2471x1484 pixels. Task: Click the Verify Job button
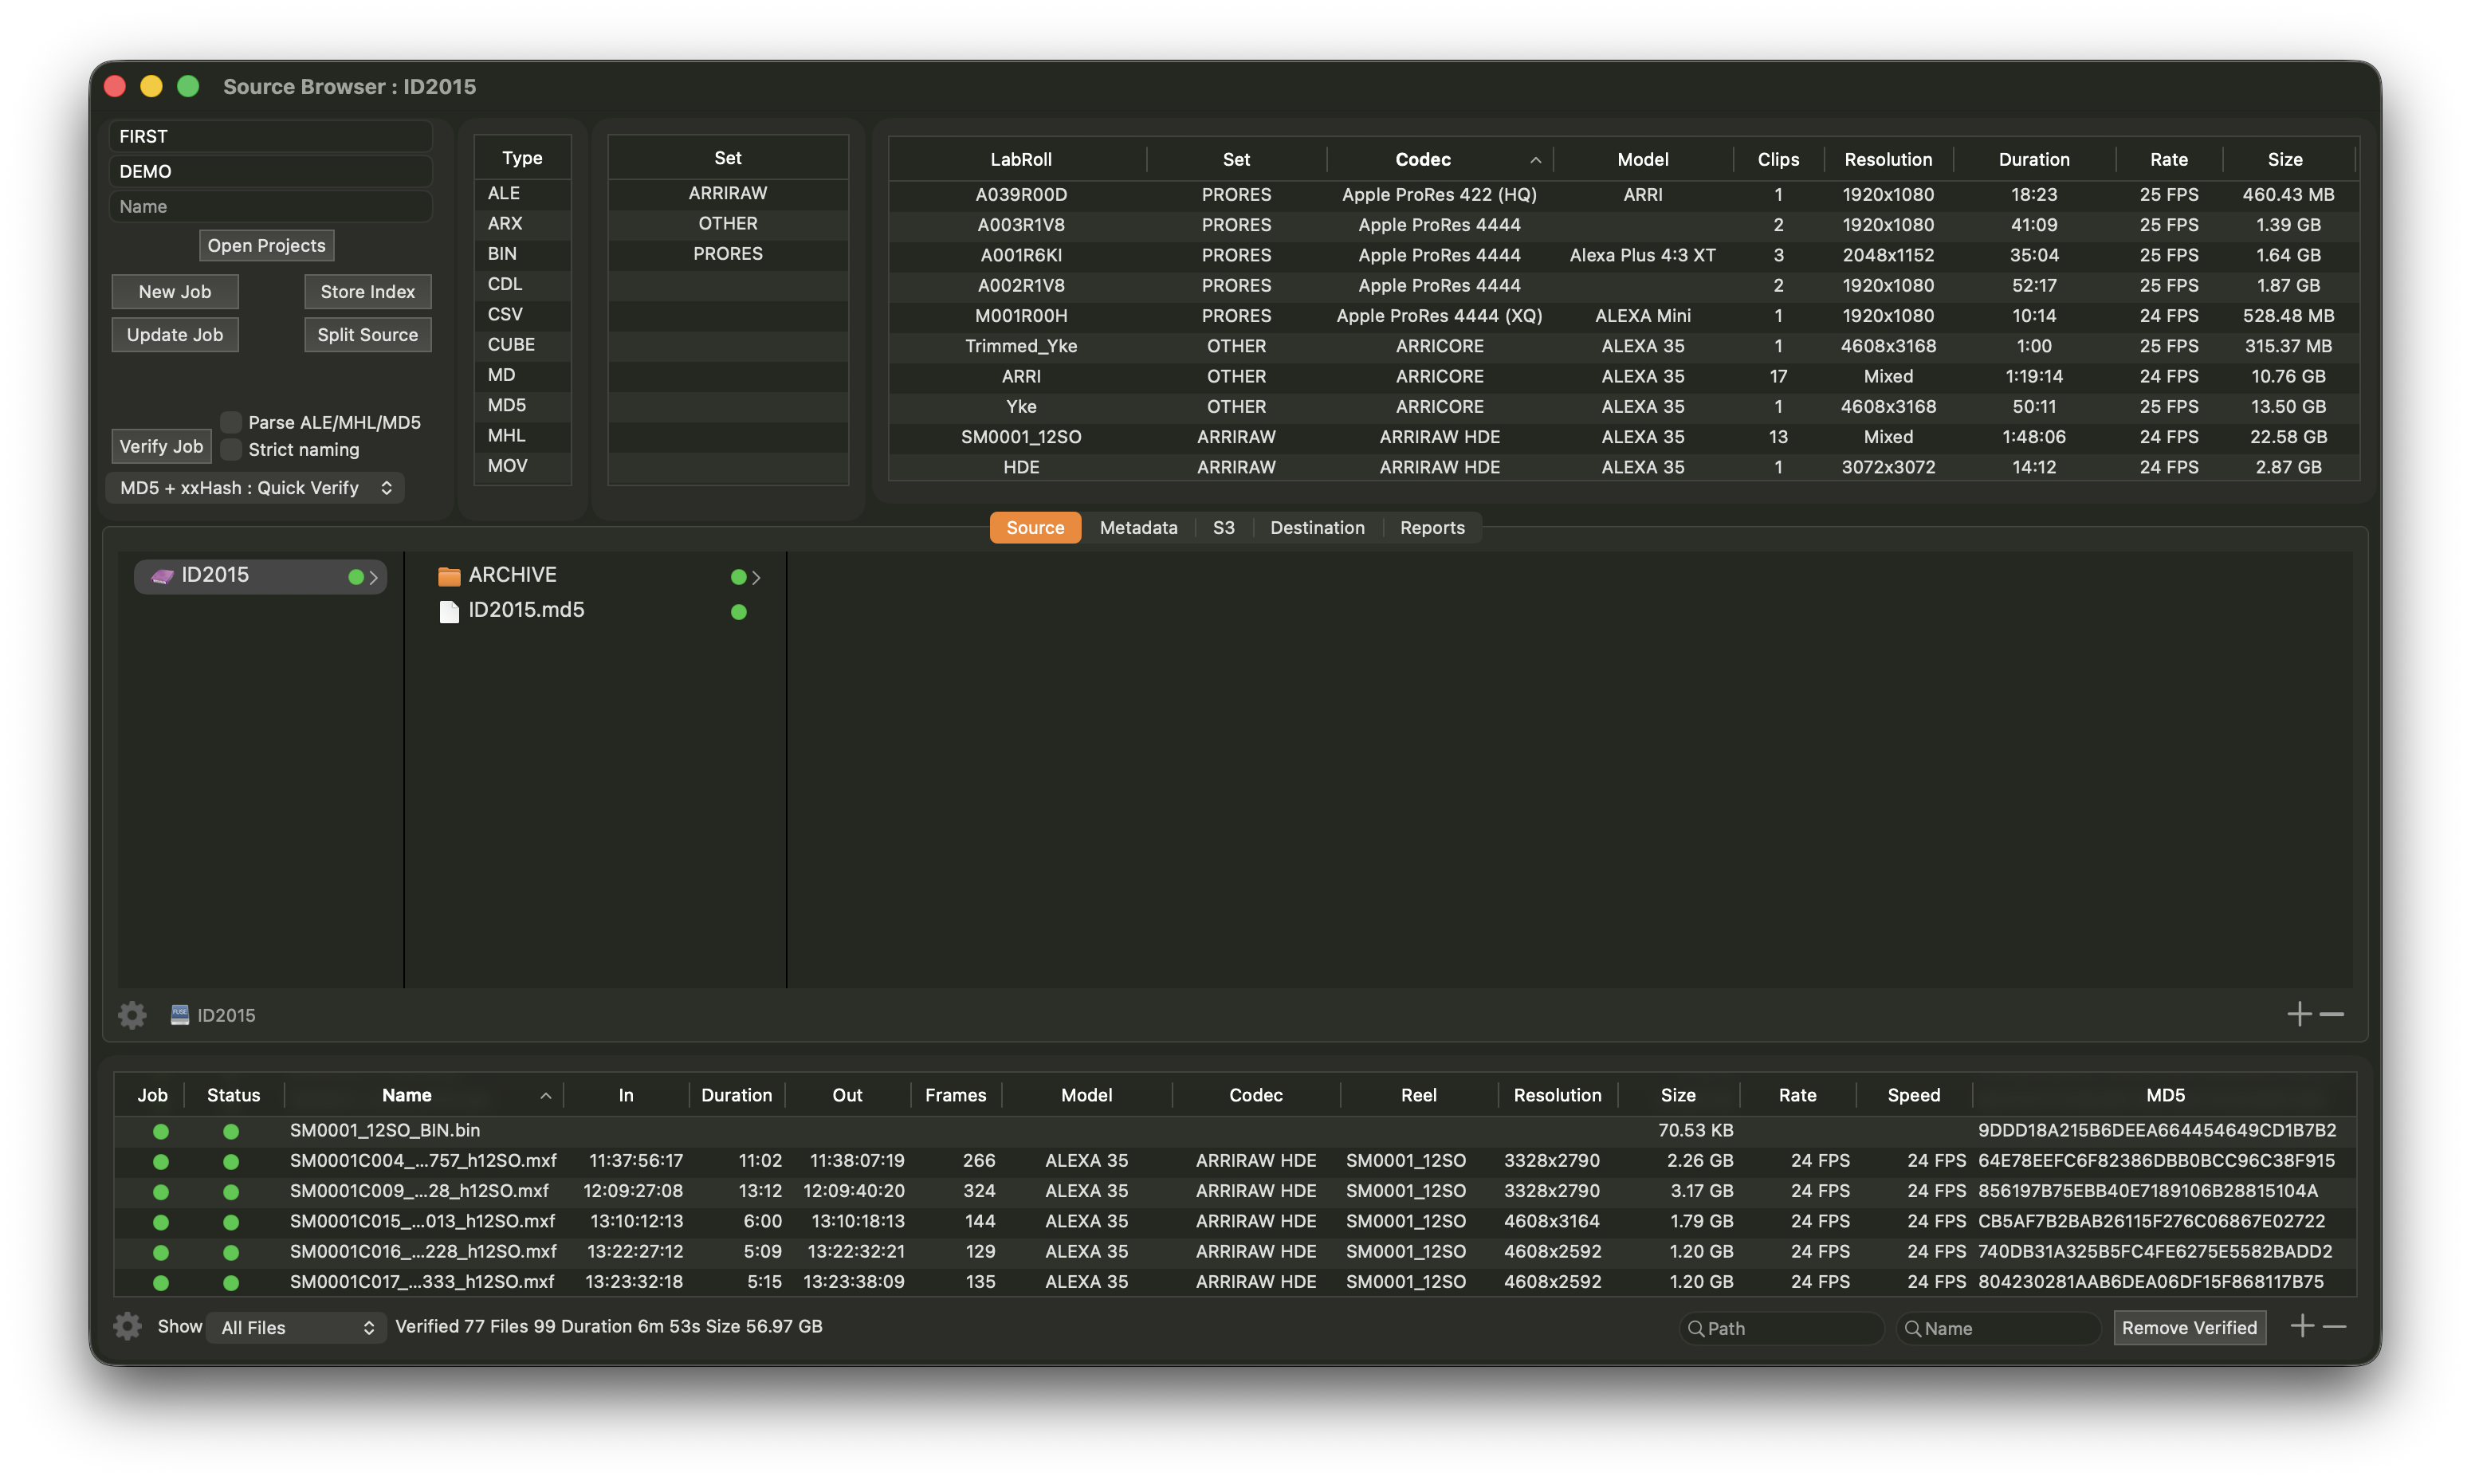[161, 446]
